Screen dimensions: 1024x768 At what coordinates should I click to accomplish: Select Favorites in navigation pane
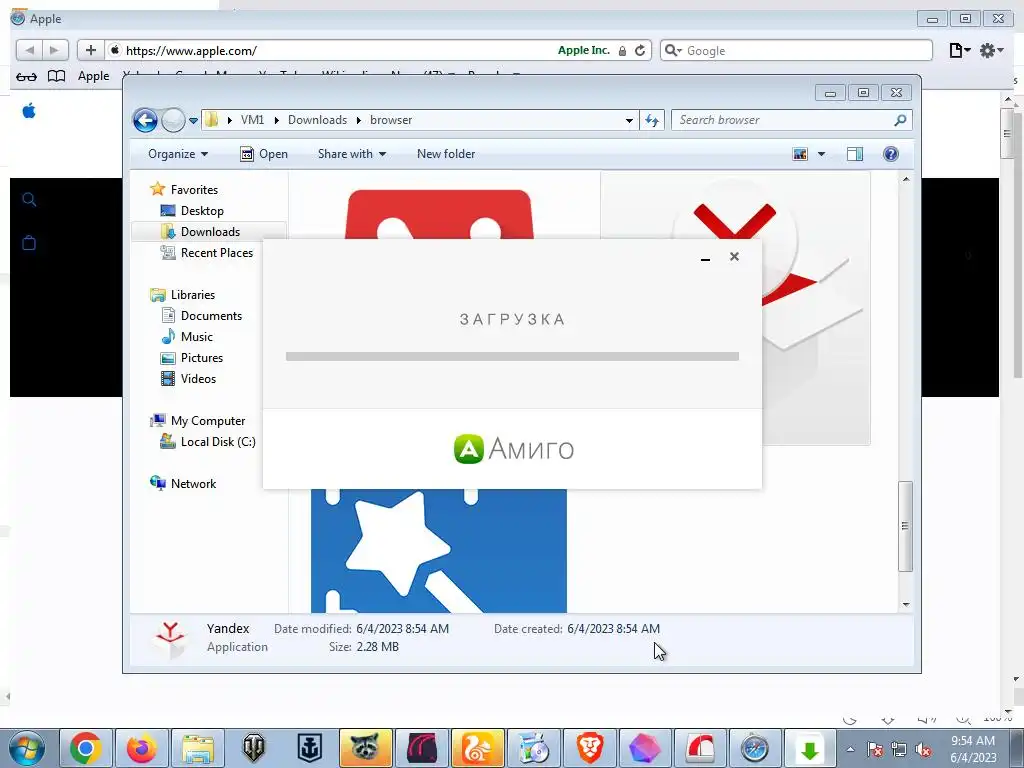(194, 189)
